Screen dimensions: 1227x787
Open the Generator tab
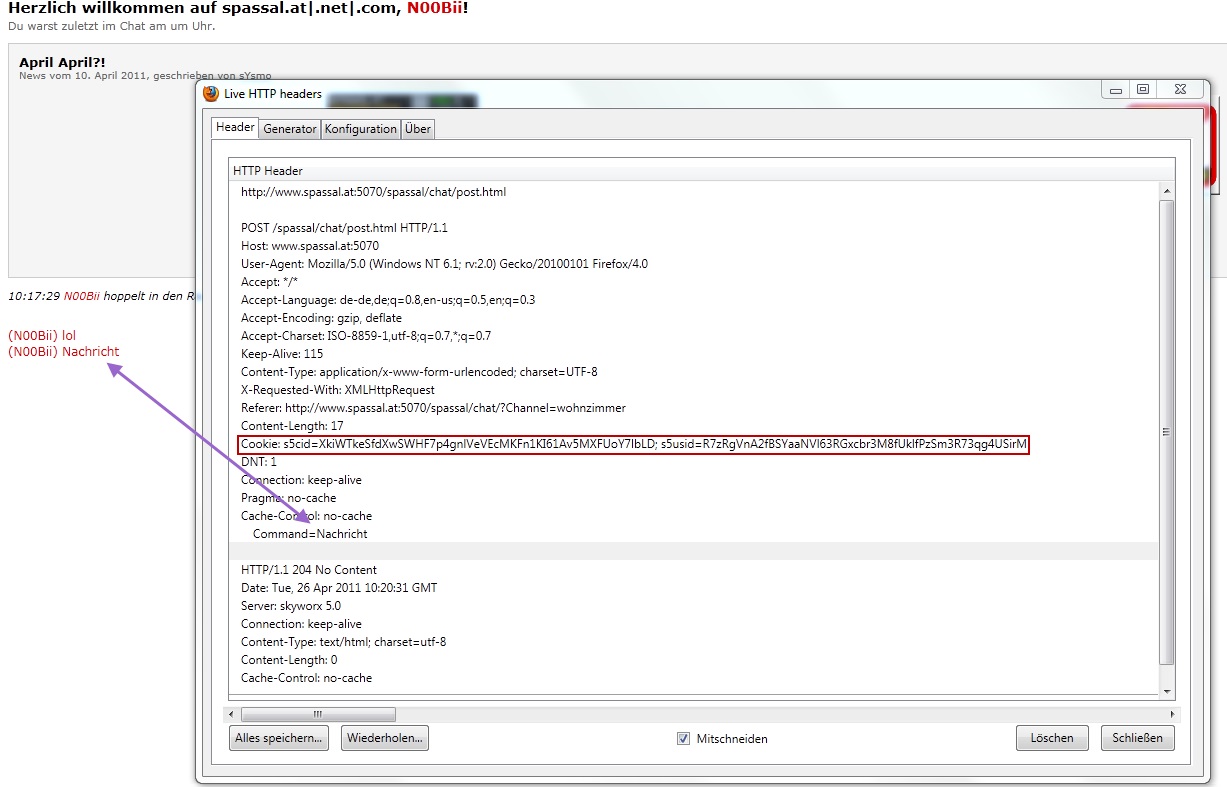[290, 129]
